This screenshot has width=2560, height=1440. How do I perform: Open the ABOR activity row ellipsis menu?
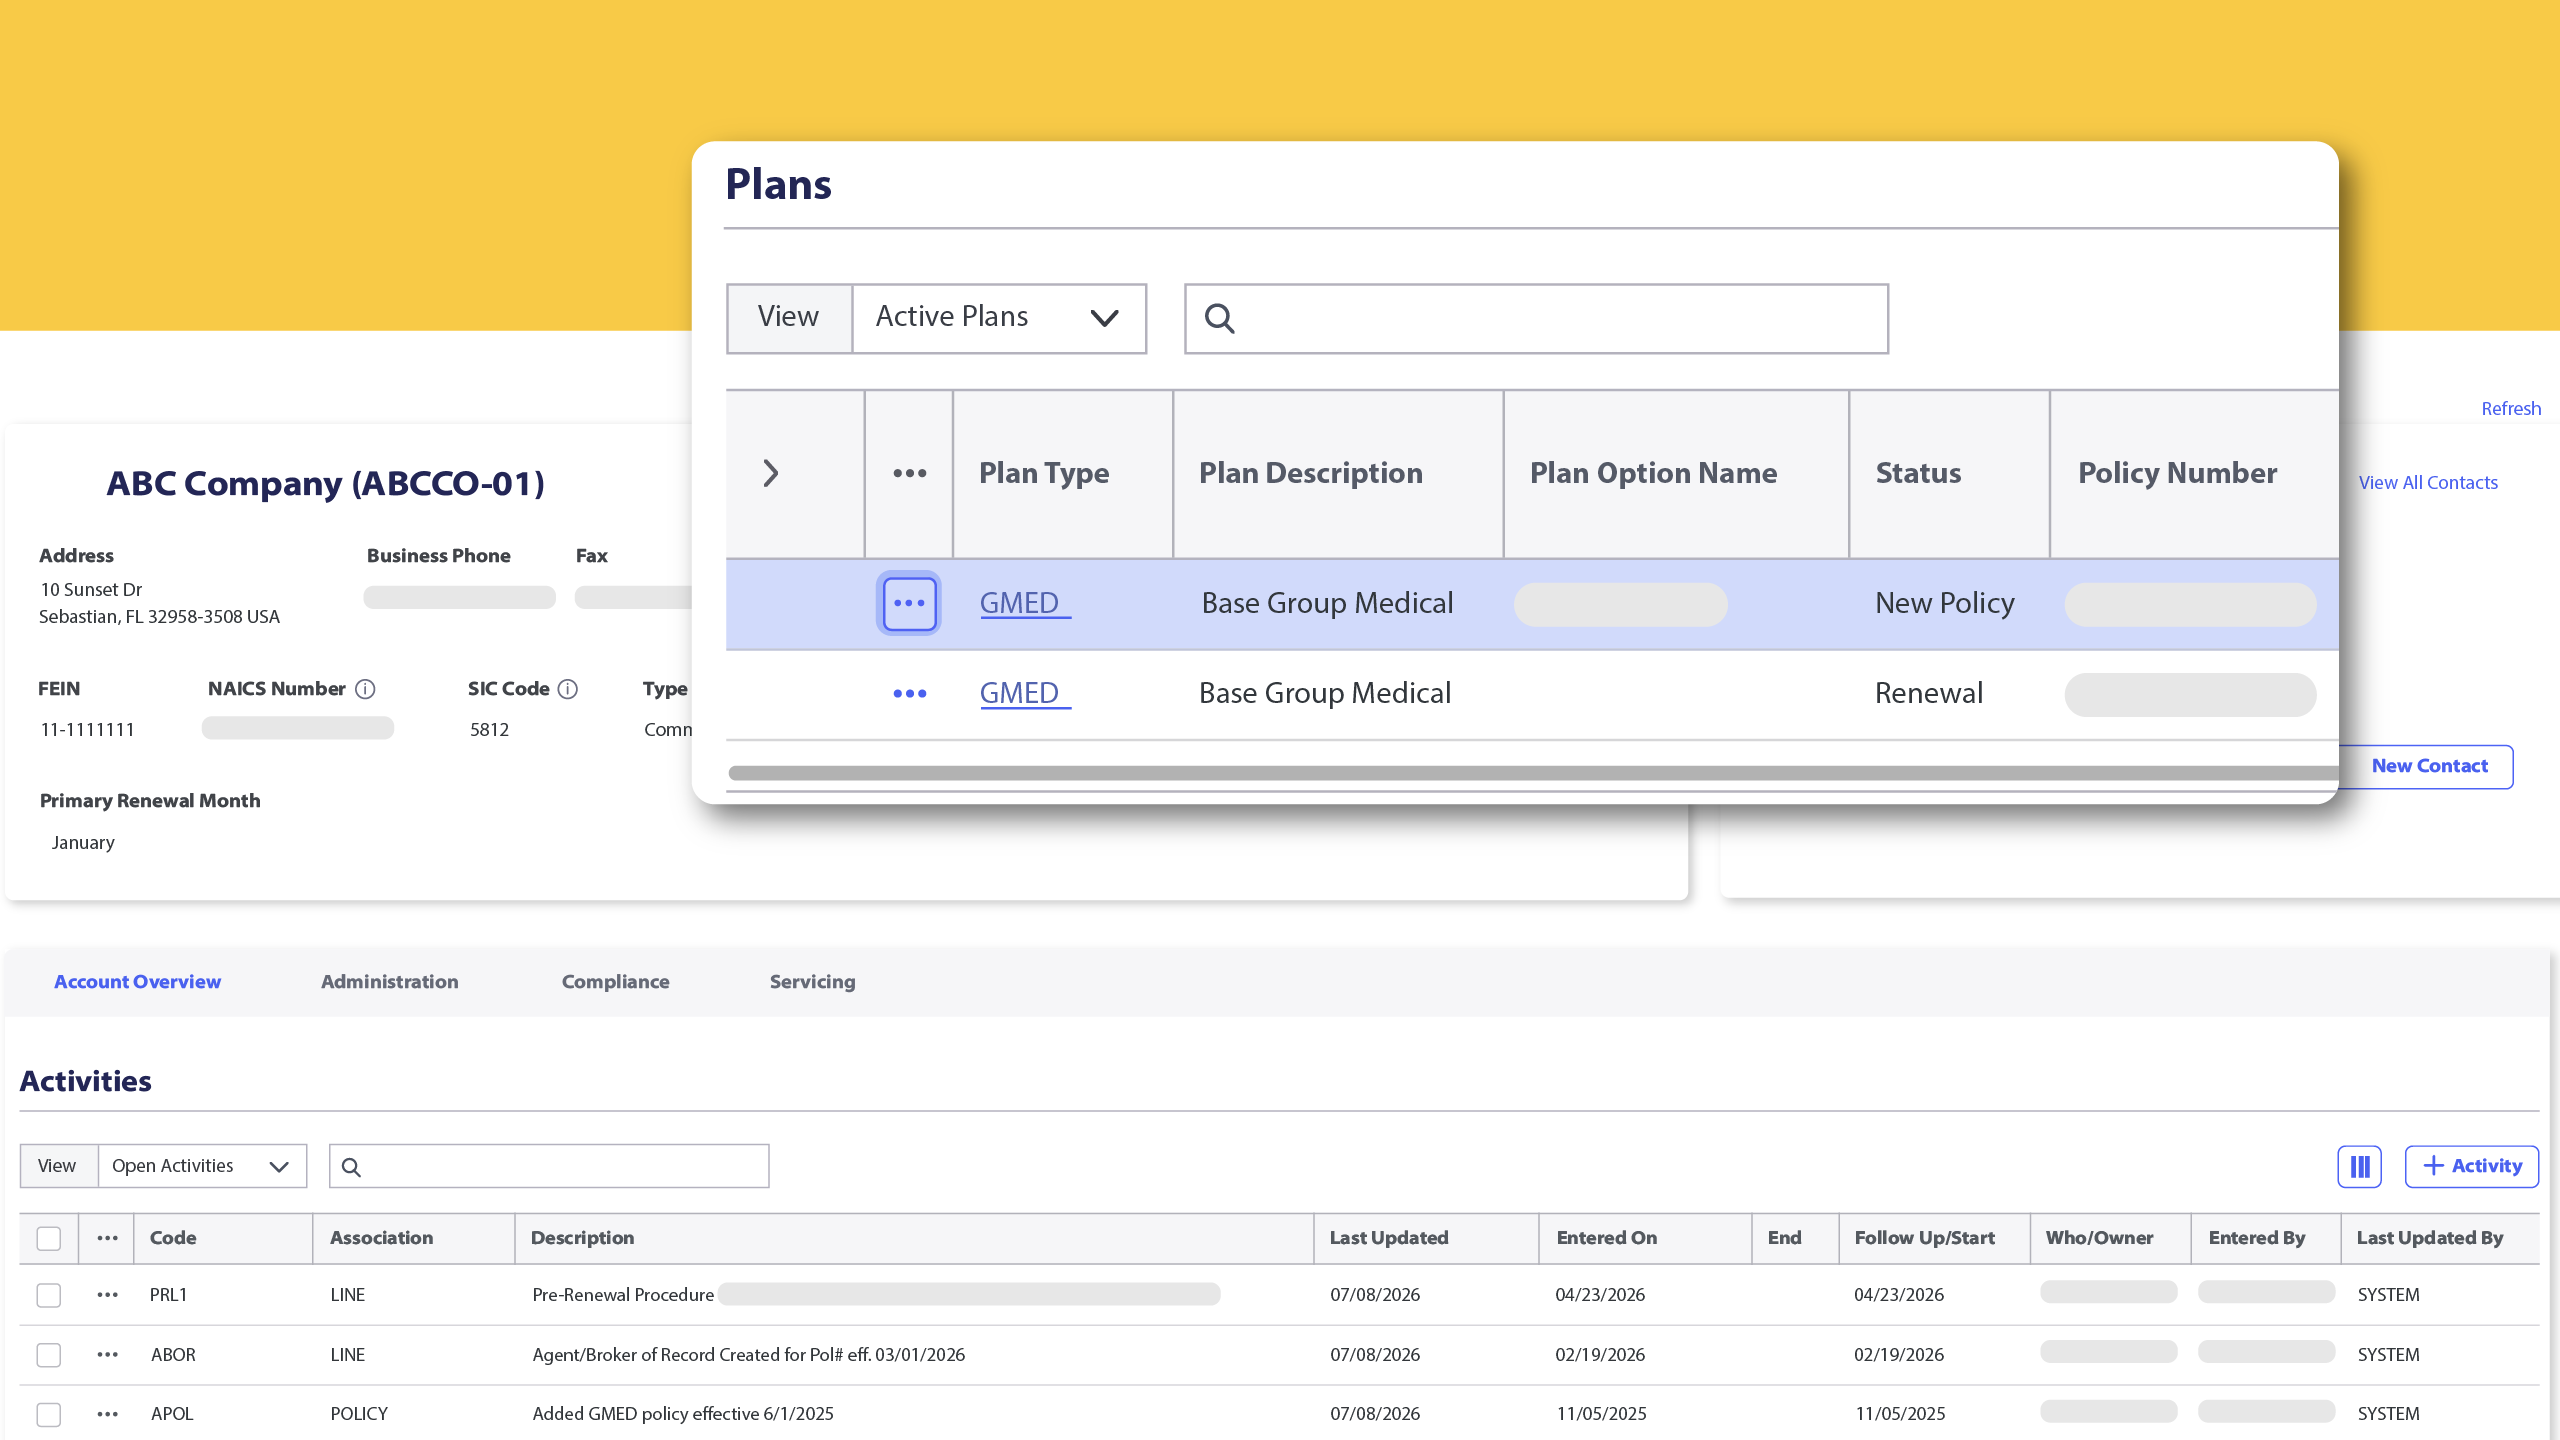[x=108, y=1355]
